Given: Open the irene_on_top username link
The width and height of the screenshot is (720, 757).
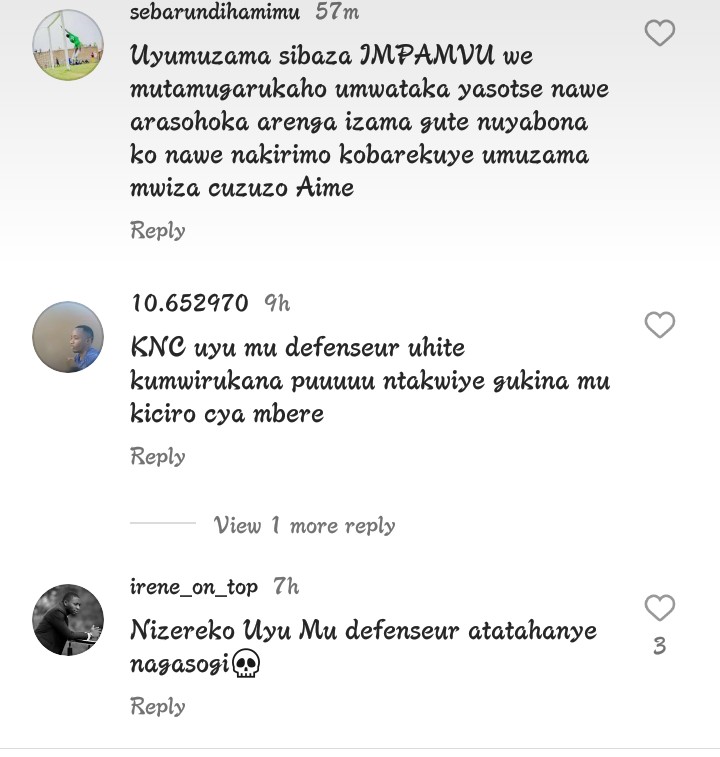Looking at the screenshot, I should (x=194, y=586).
